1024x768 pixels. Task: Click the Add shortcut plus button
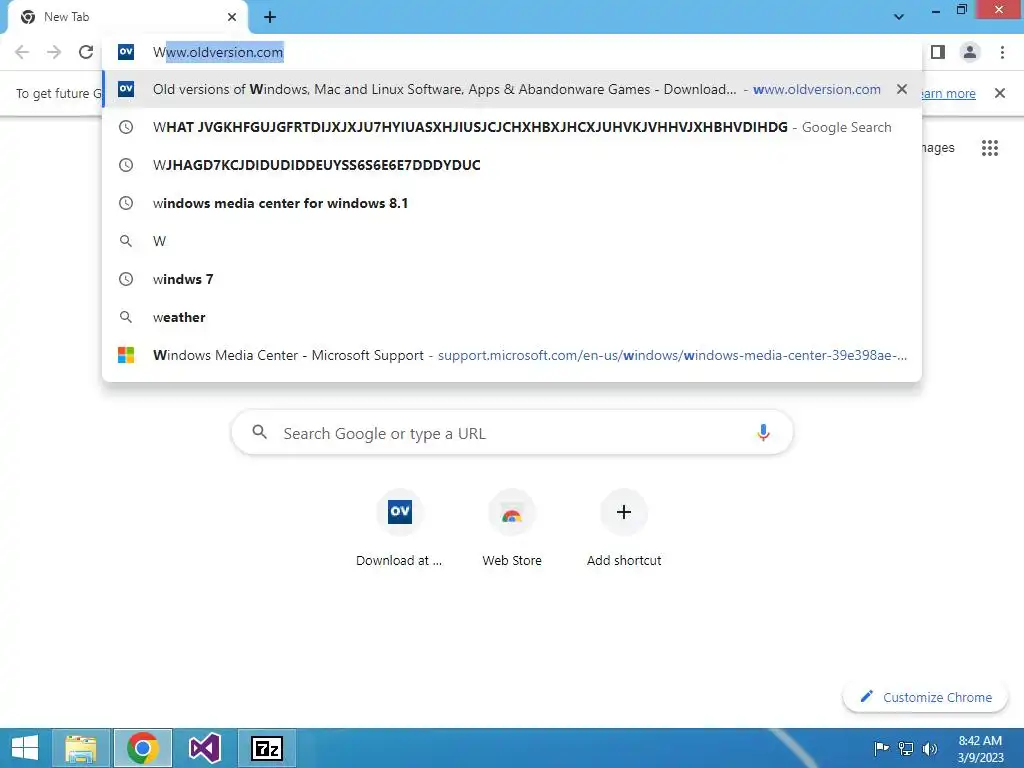[x=624, y=512]
